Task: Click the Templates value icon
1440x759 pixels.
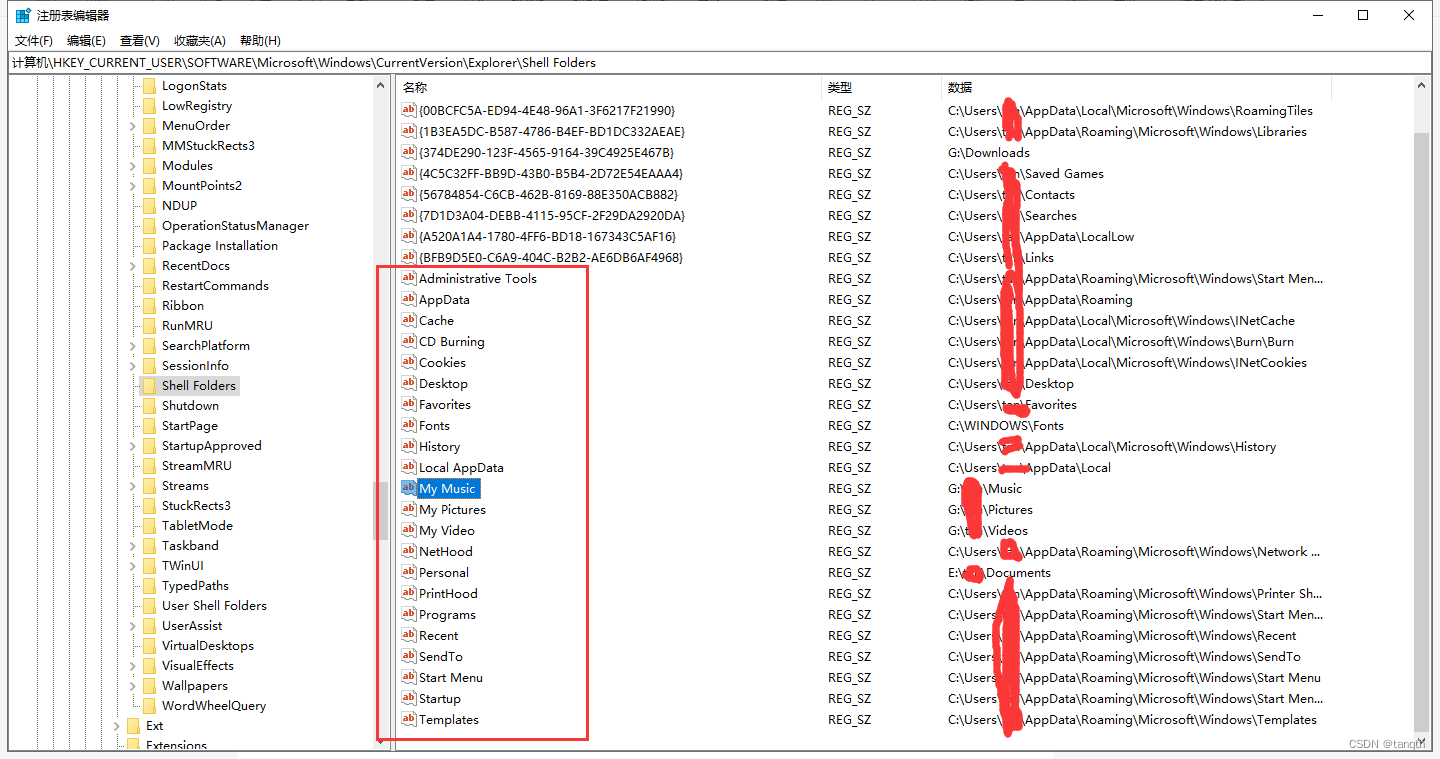Action: [x=408, y=719]
